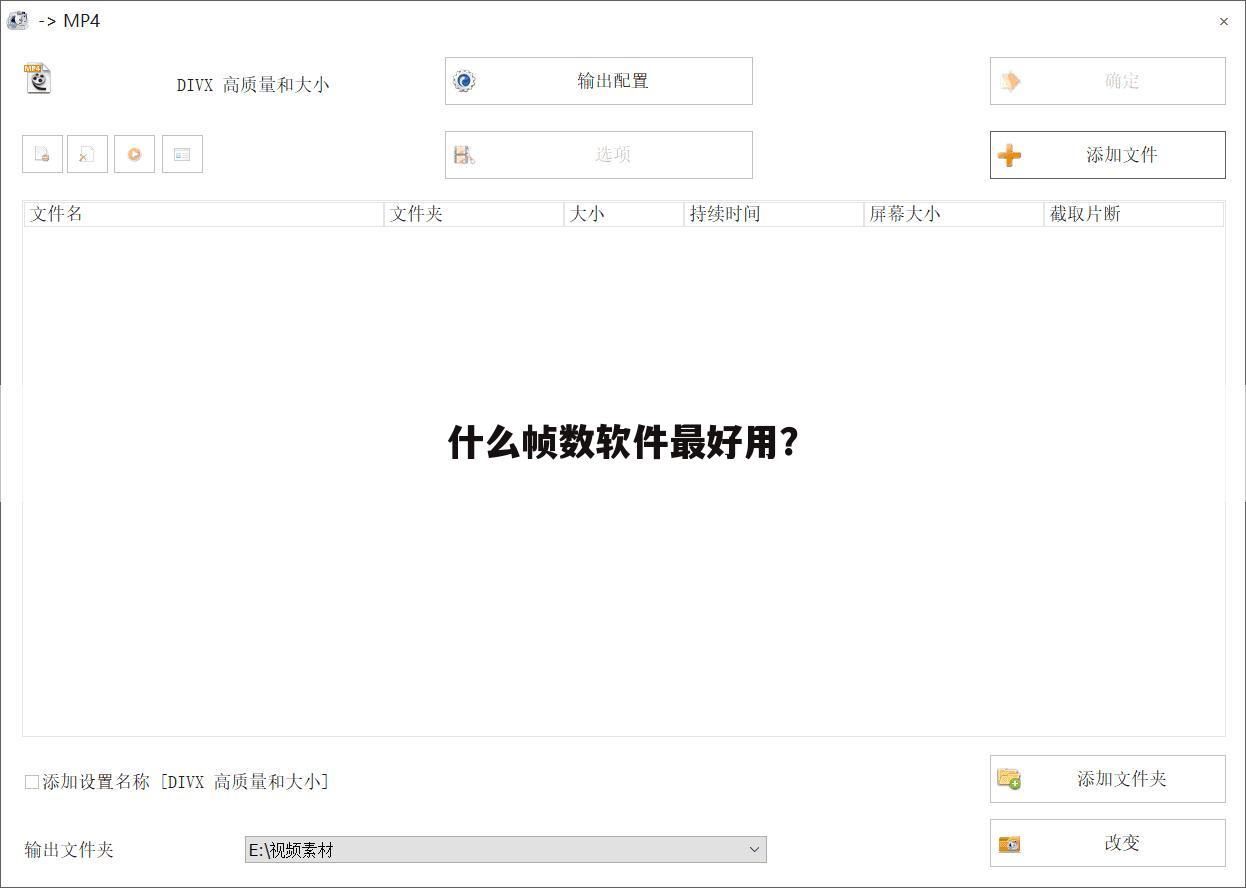Click 改变 to change output folder
The height and width of the screenshot is (888, 1246).
pos(1107,843)
